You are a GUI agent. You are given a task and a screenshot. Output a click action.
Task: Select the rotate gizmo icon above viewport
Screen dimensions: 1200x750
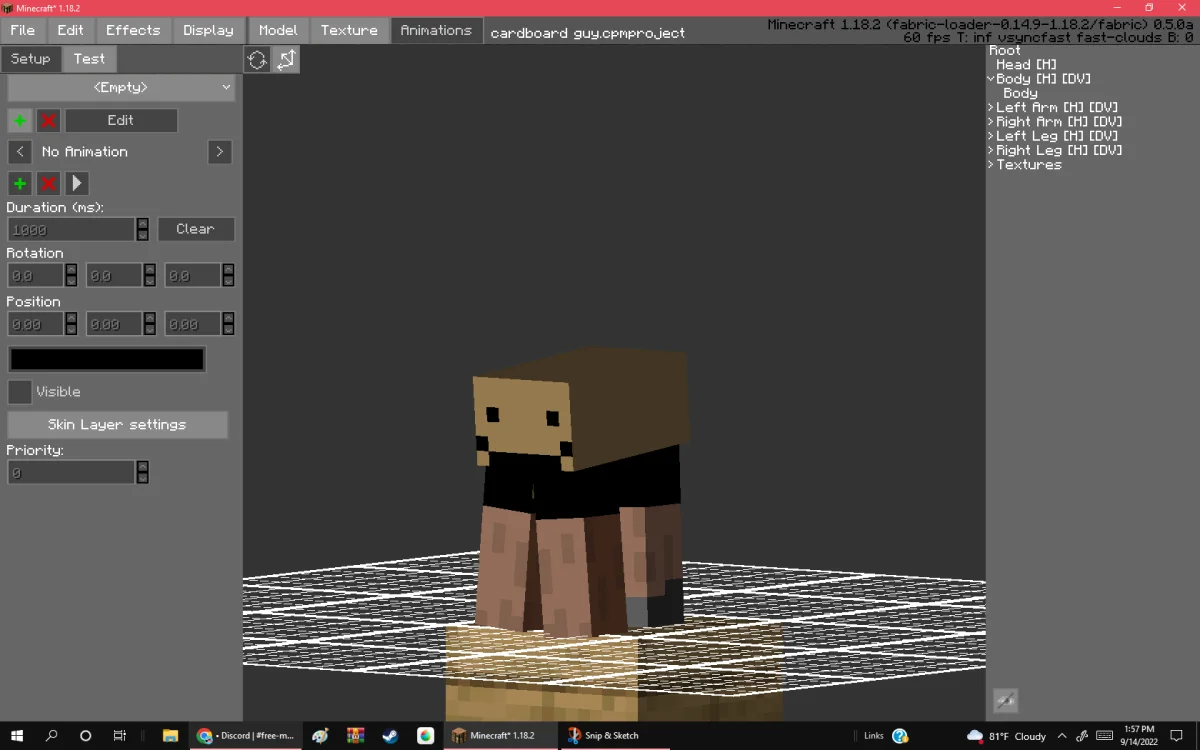click(257, 60)
